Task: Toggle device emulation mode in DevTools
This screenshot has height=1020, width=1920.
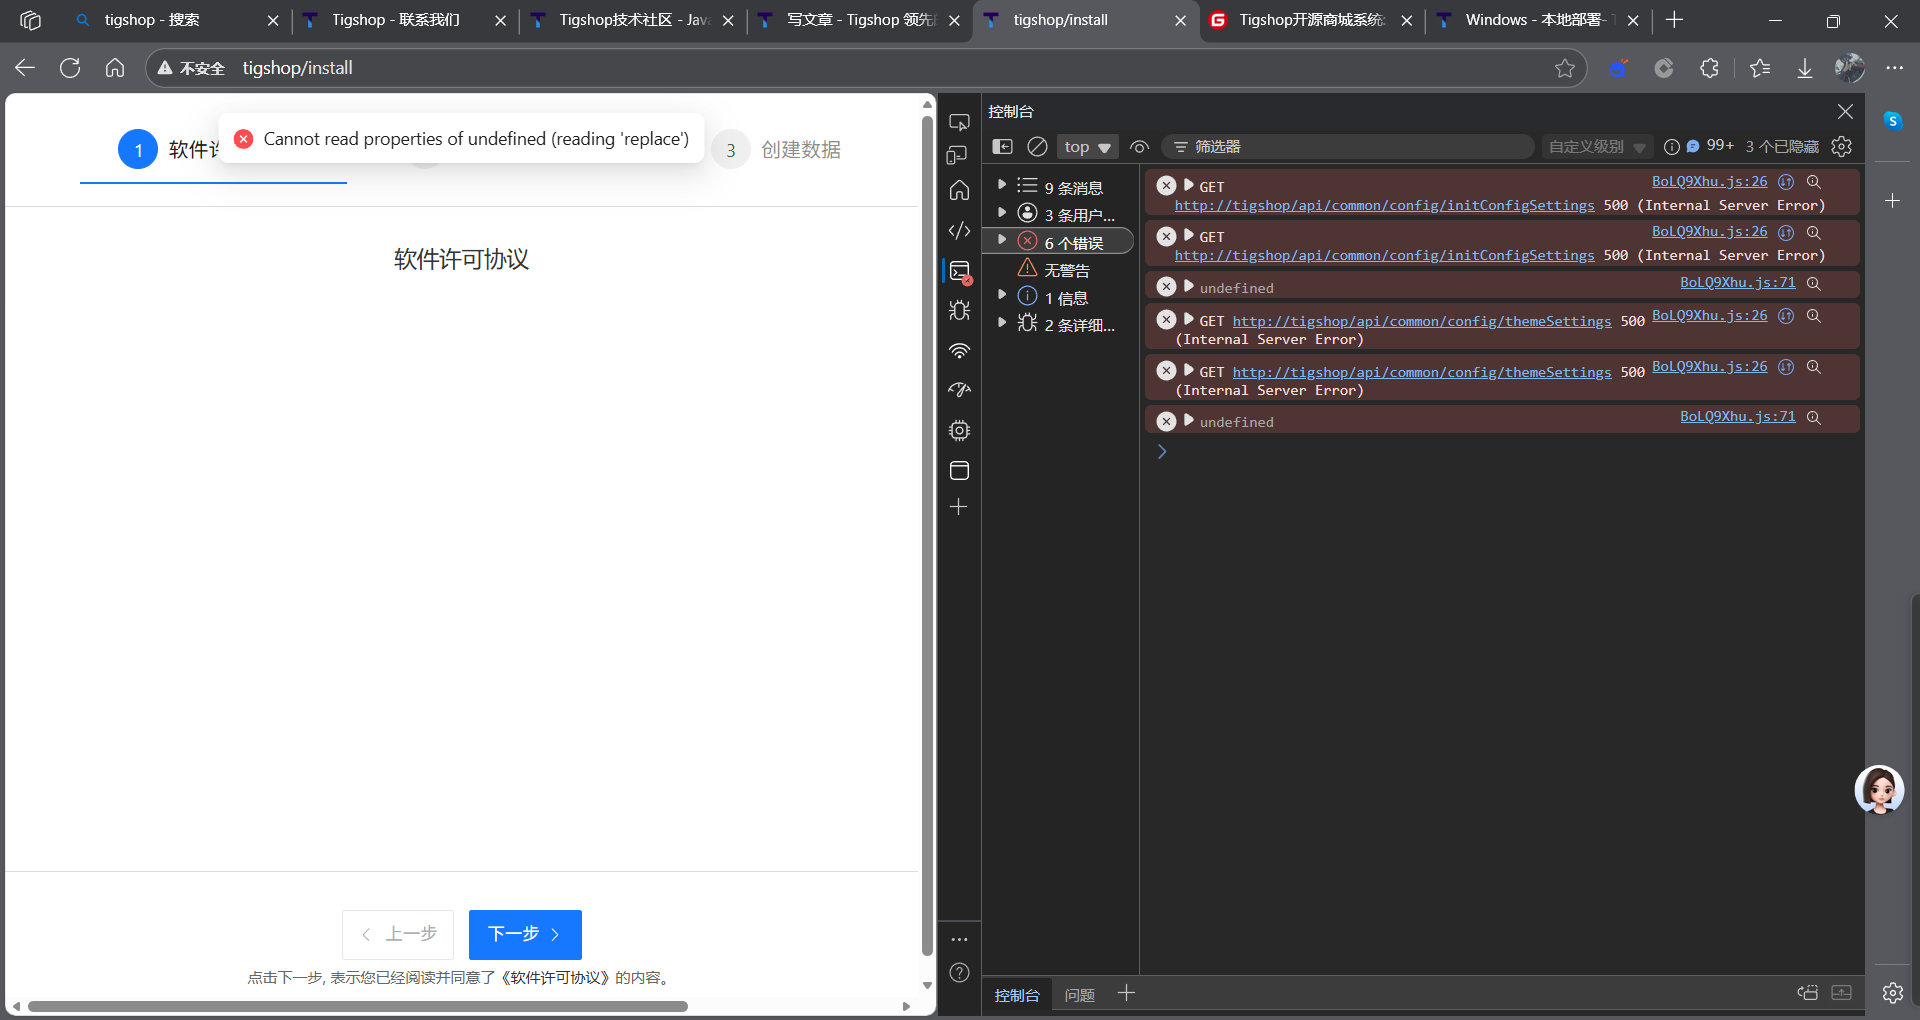Action: pyautogui.click(x=957, y=156)
